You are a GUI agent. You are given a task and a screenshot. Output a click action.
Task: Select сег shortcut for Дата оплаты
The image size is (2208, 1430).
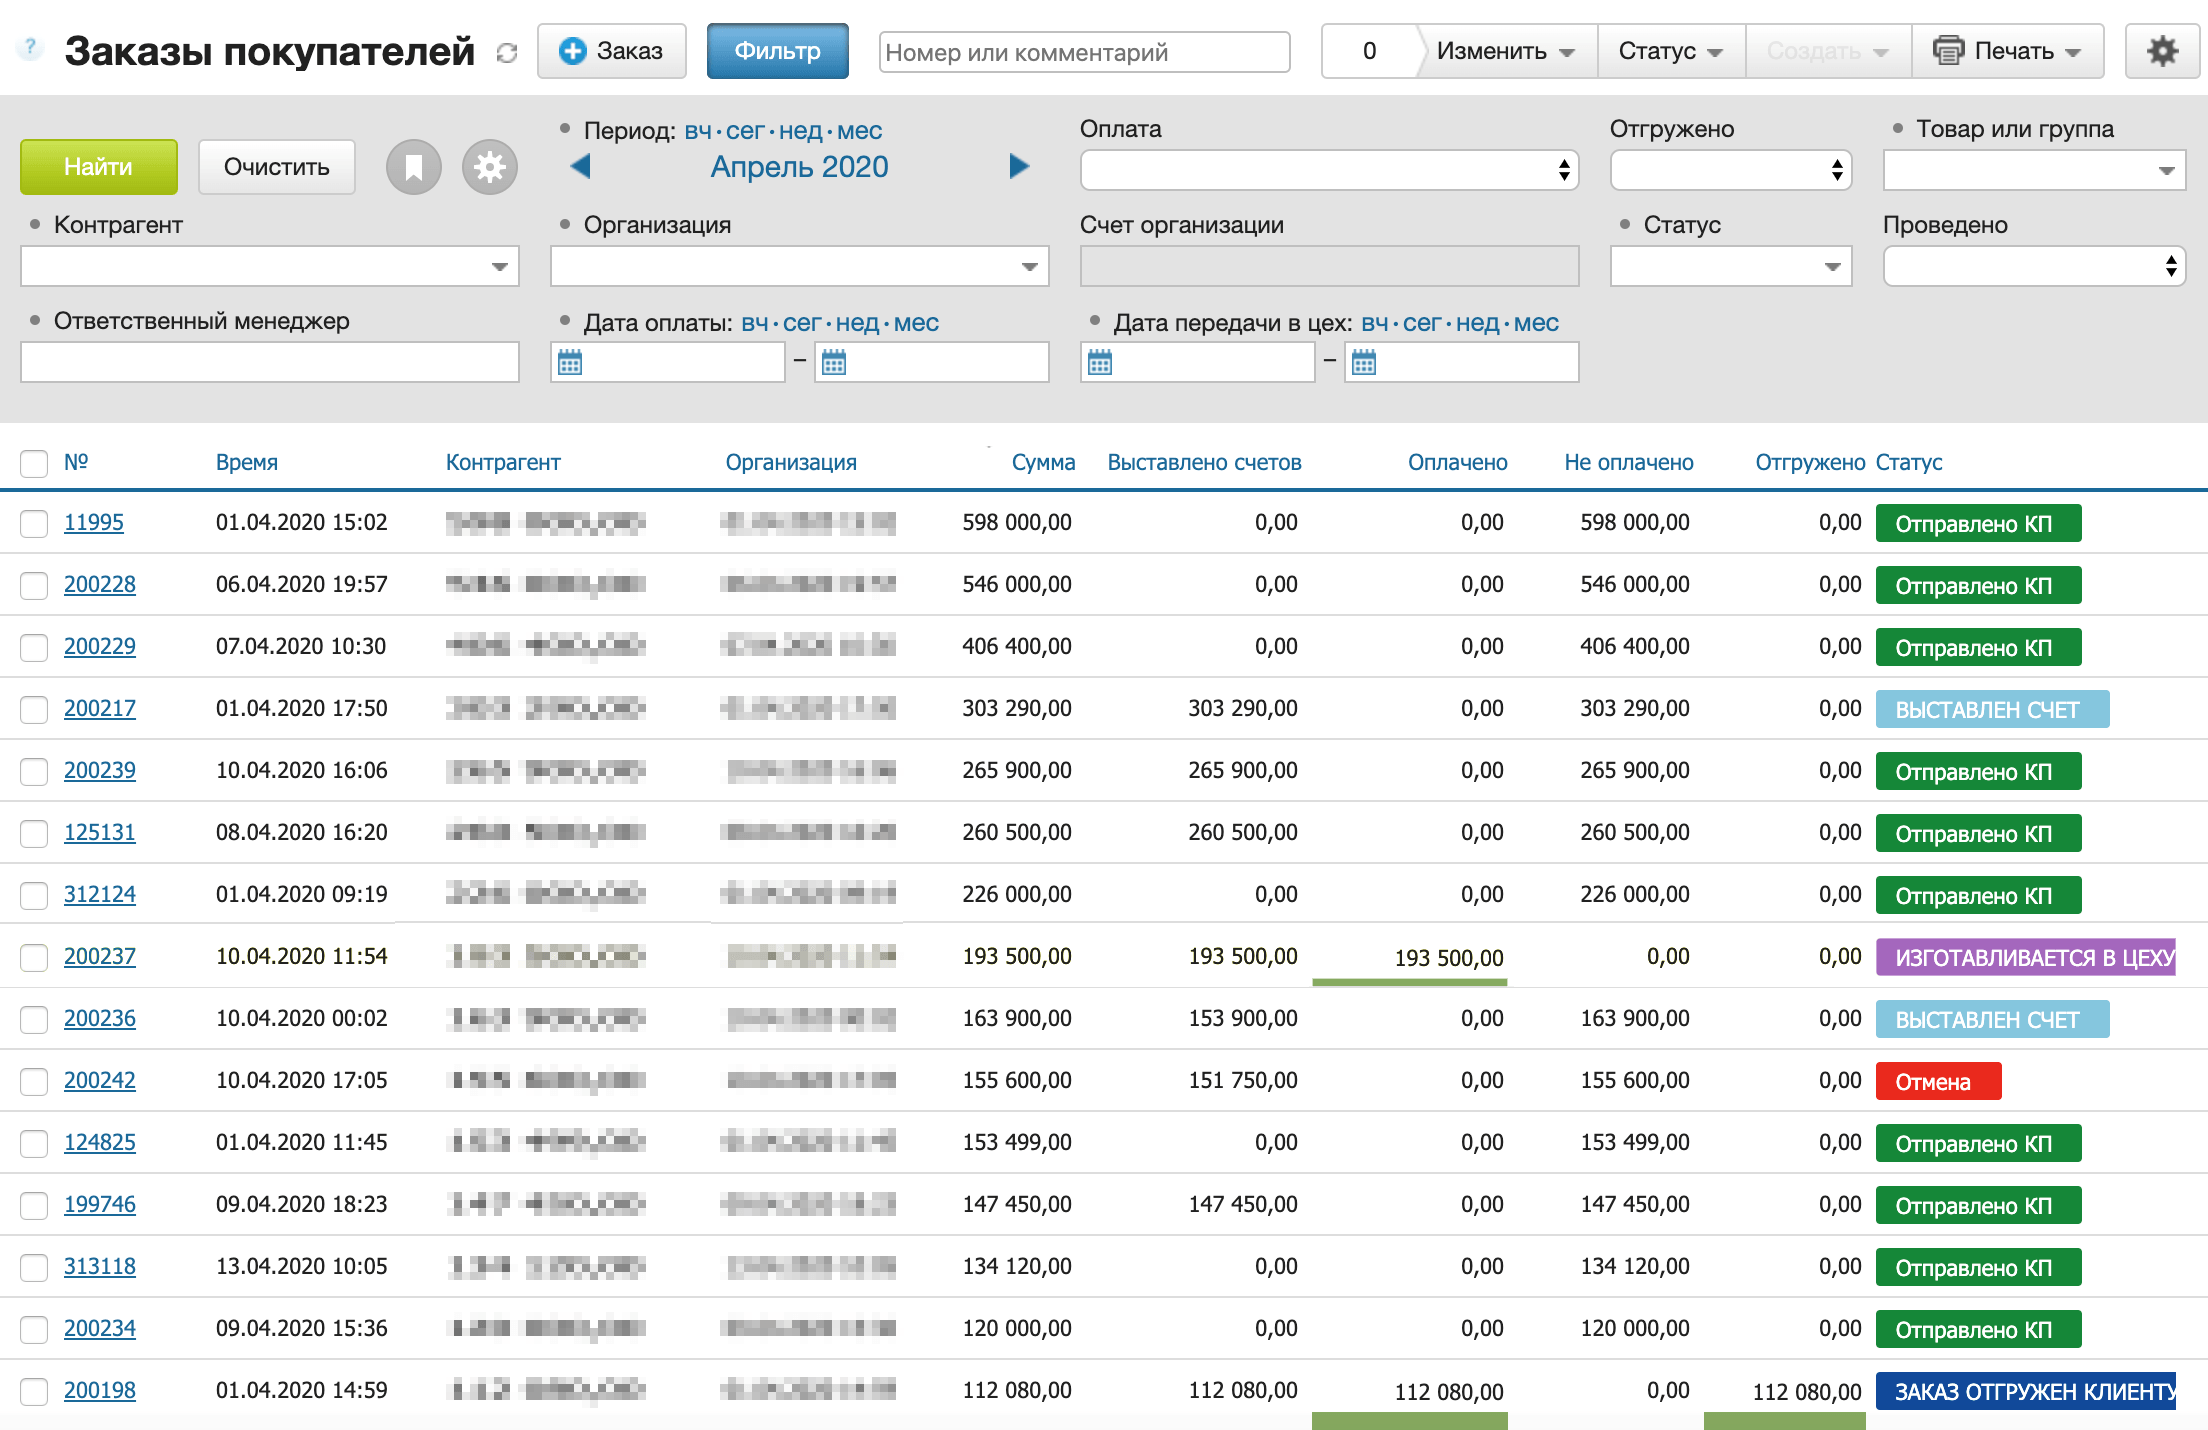801,323
